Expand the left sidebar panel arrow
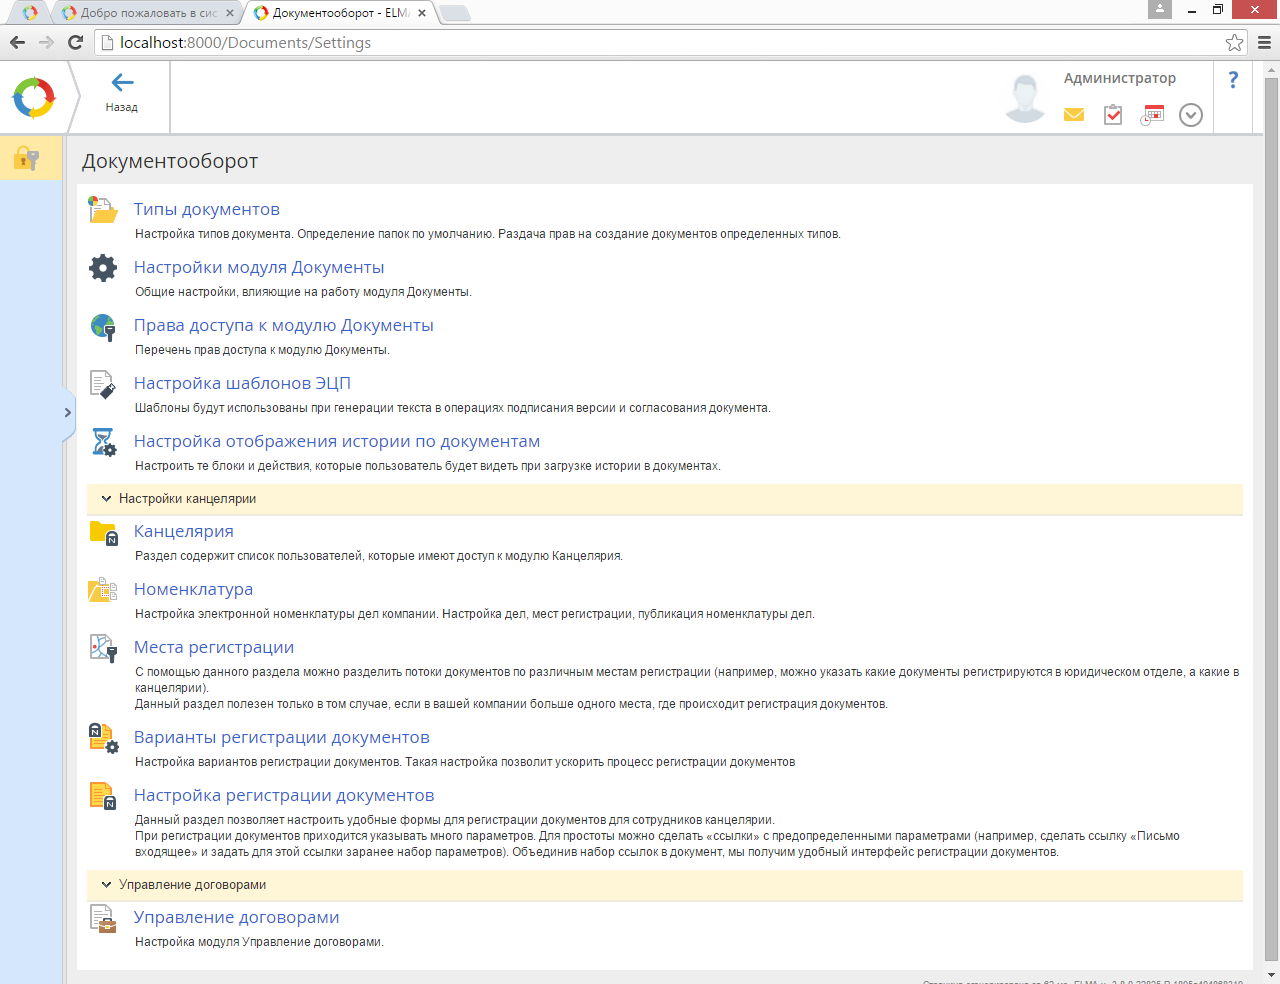 (67, 412)
